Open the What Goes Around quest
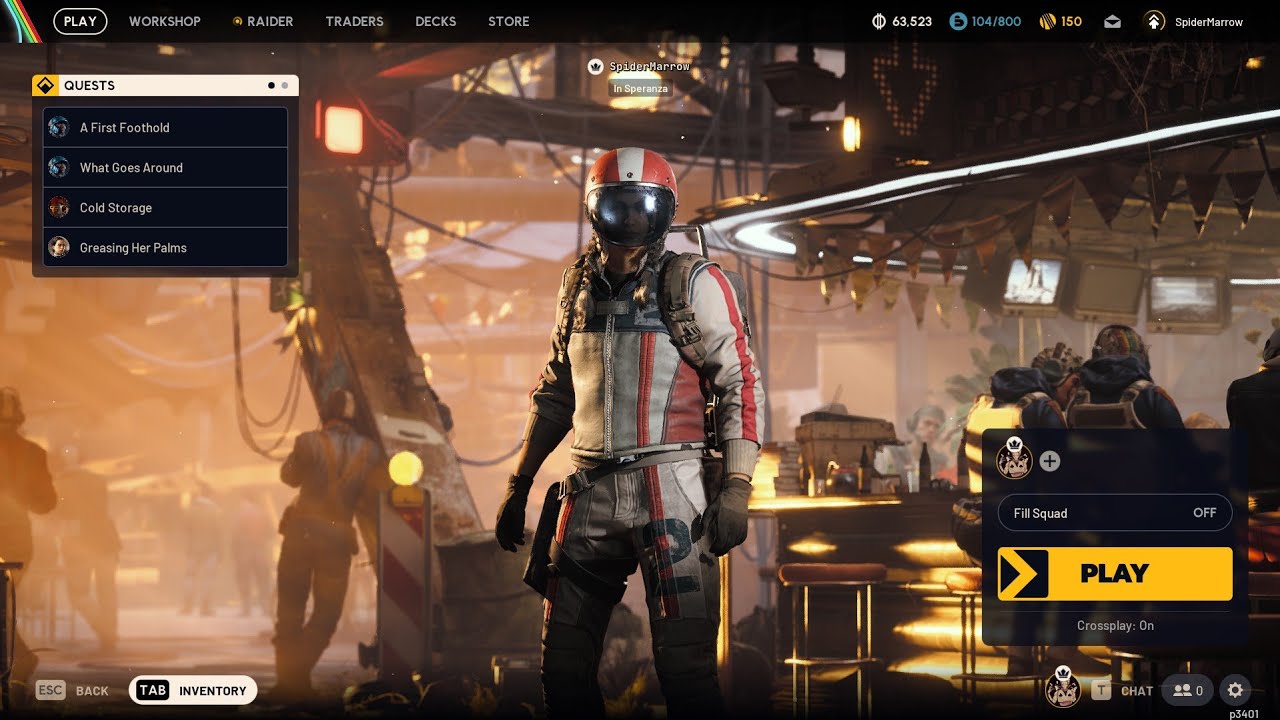 pyautogui.click(x=166, y=168)
